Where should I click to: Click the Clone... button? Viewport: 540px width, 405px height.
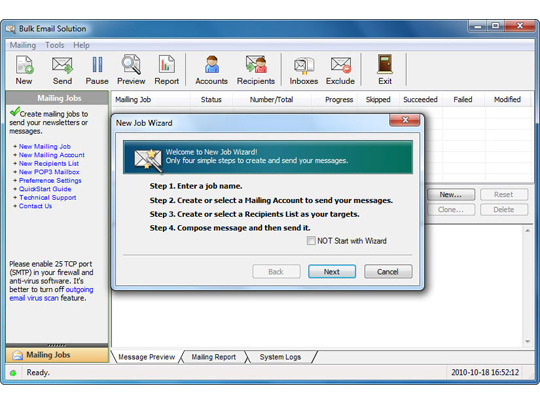pyautogui.click(x=451, y=210)
